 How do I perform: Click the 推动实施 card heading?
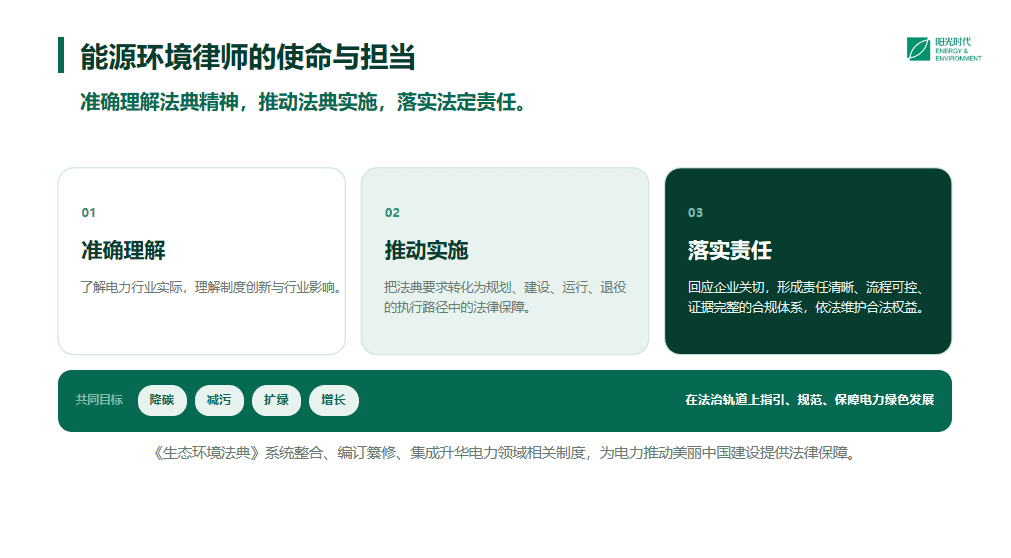click(x=426, y=250)
